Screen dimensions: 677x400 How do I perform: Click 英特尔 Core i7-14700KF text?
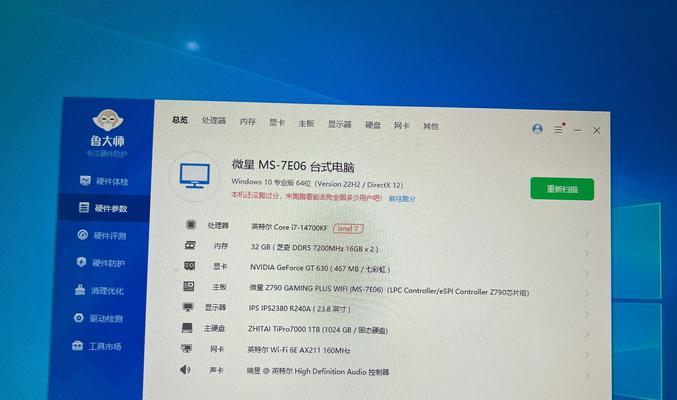289,227
